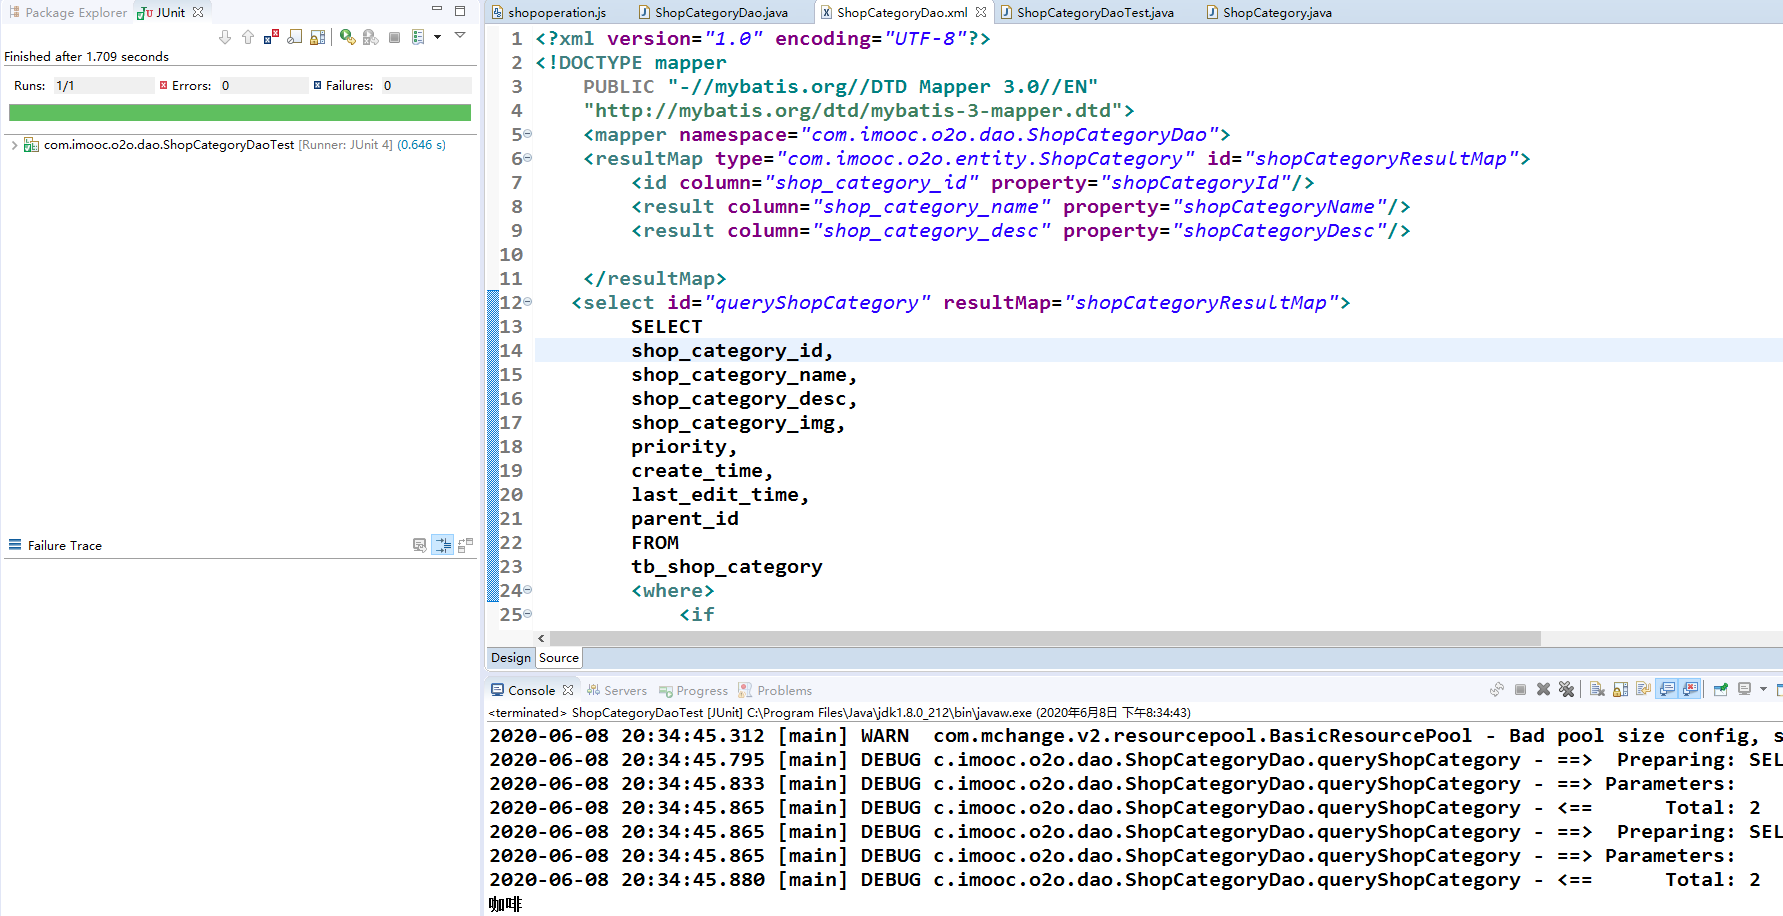1783x916 pixels.
Task: Compare actual with expected result
Action: tap(465, 545)
